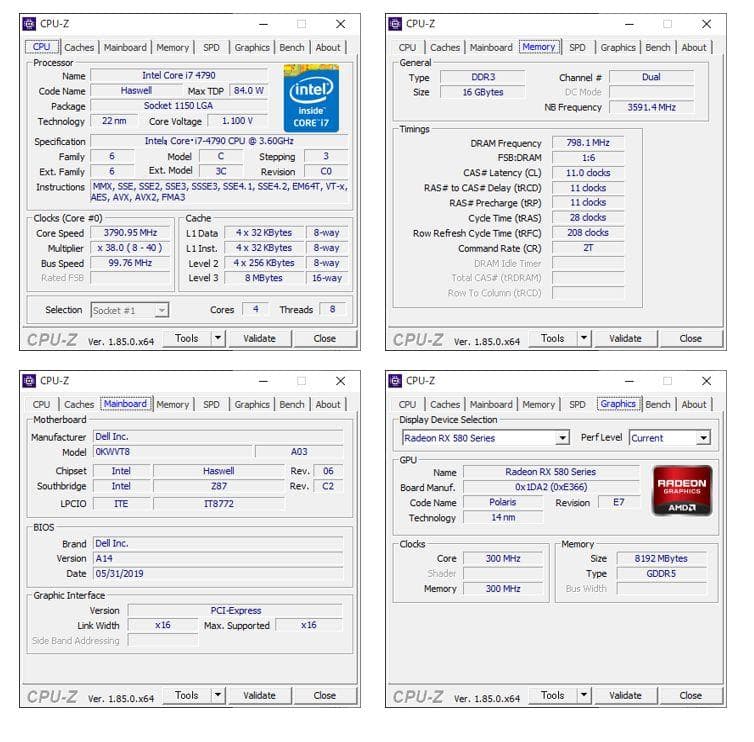The width and height of the screenshot is (754, 742).
Task: Select CPU tab in Mainboard window
Action: [41, 404]
